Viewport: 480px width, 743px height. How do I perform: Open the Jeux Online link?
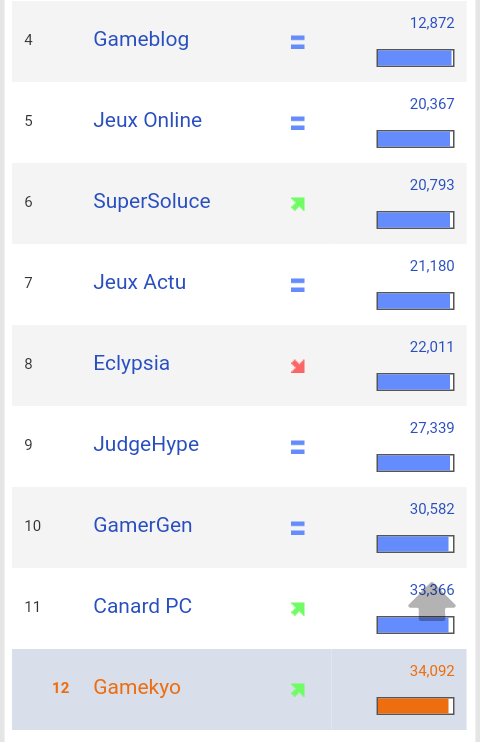click(x=147, y=120)
